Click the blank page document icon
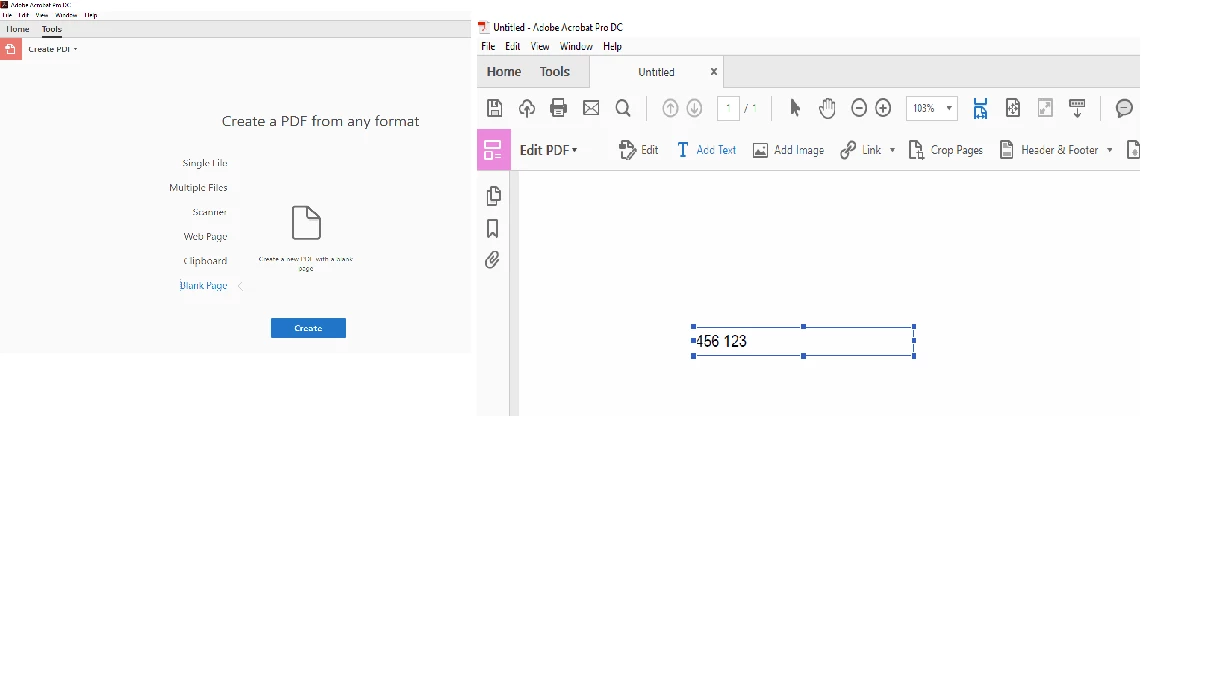This screenshot has height=697, width=1208. pos(306,223)
